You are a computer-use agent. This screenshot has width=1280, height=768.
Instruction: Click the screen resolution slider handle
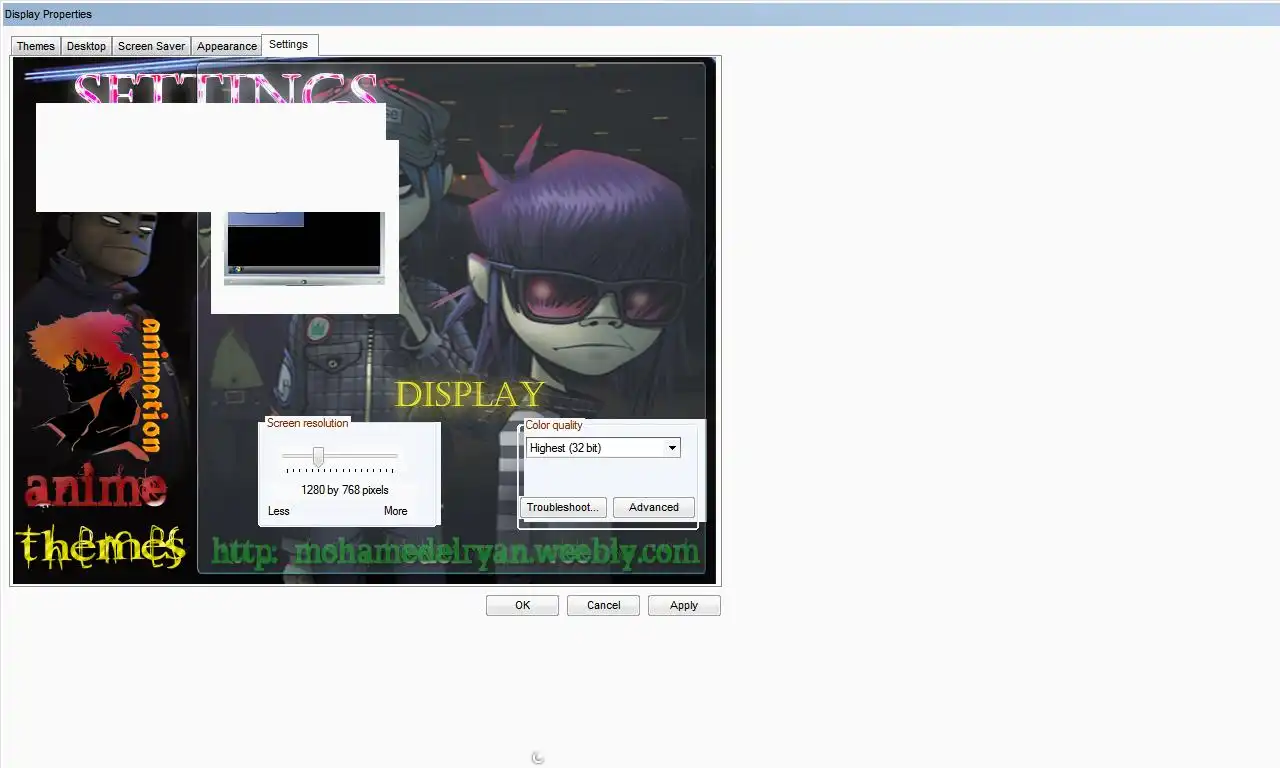(x=318, y=457)
